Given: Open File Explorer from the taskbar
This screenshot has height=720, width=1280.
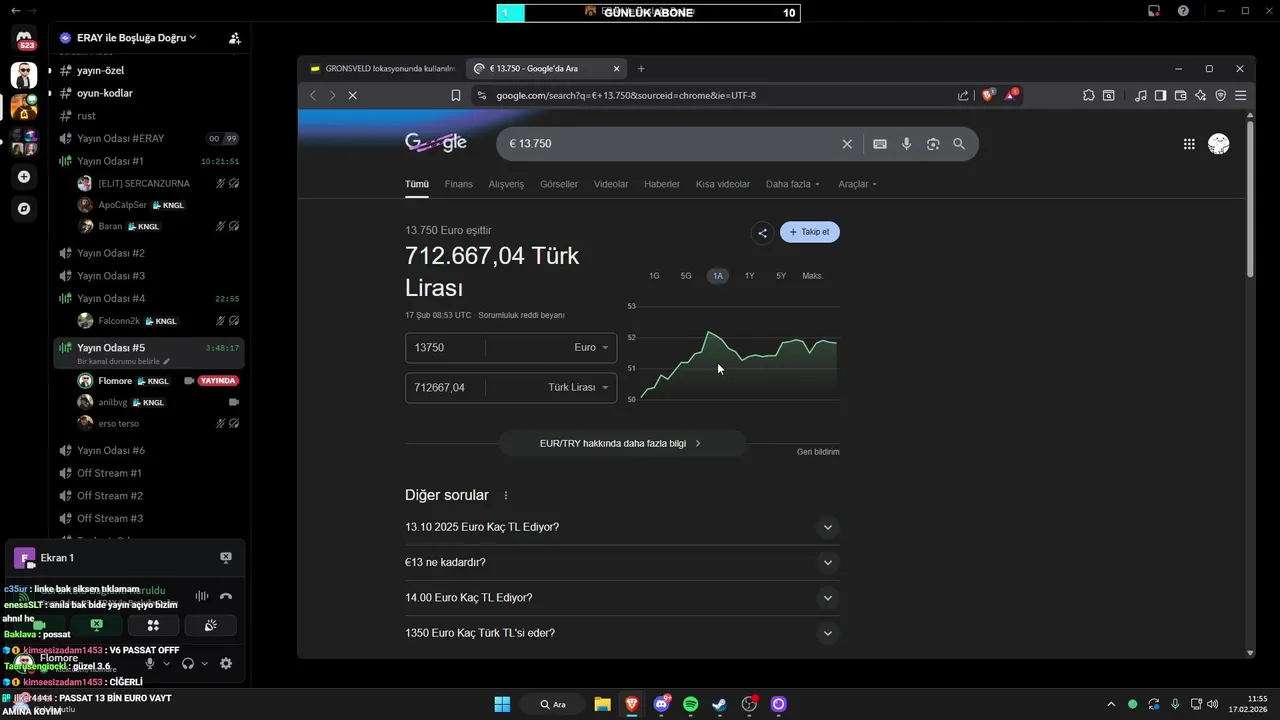Looking at the screenshot, I should [602, 704].
